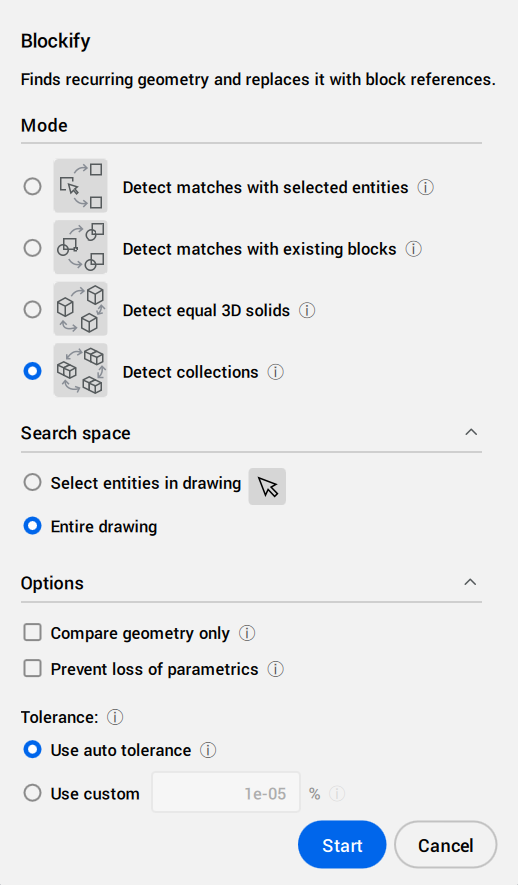This screenshot has height=885, width=518.
Task: Click the existing blocks mode illustration icon
Action: (x=81, y=247)
